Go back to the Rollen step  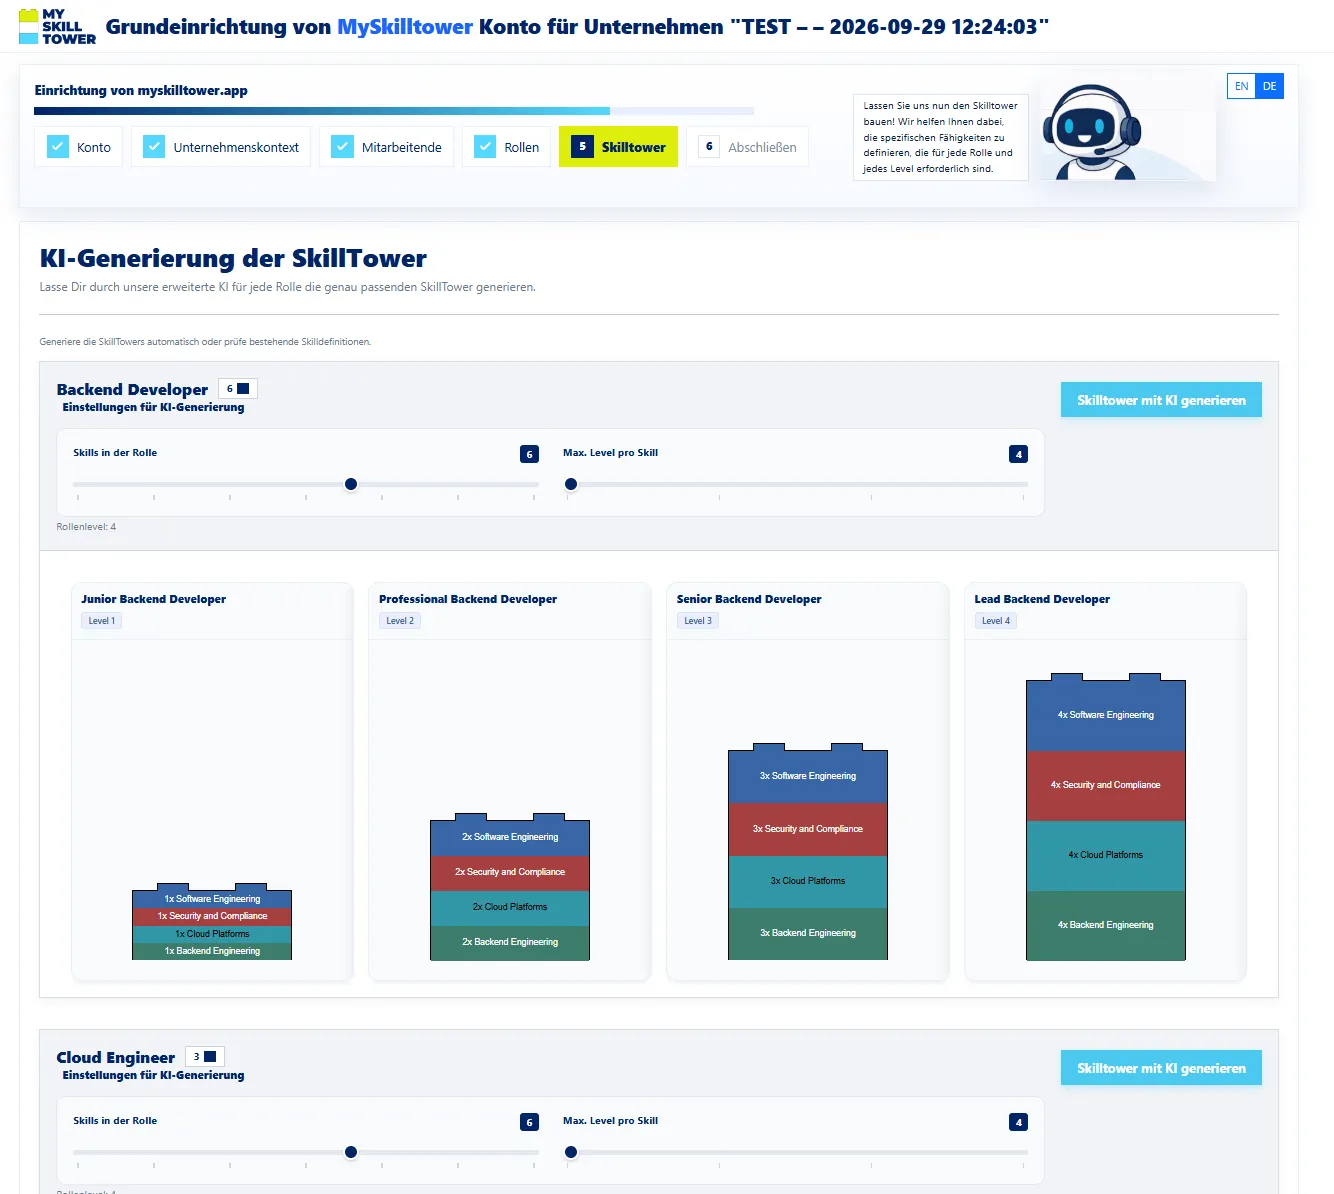point(507,146)
